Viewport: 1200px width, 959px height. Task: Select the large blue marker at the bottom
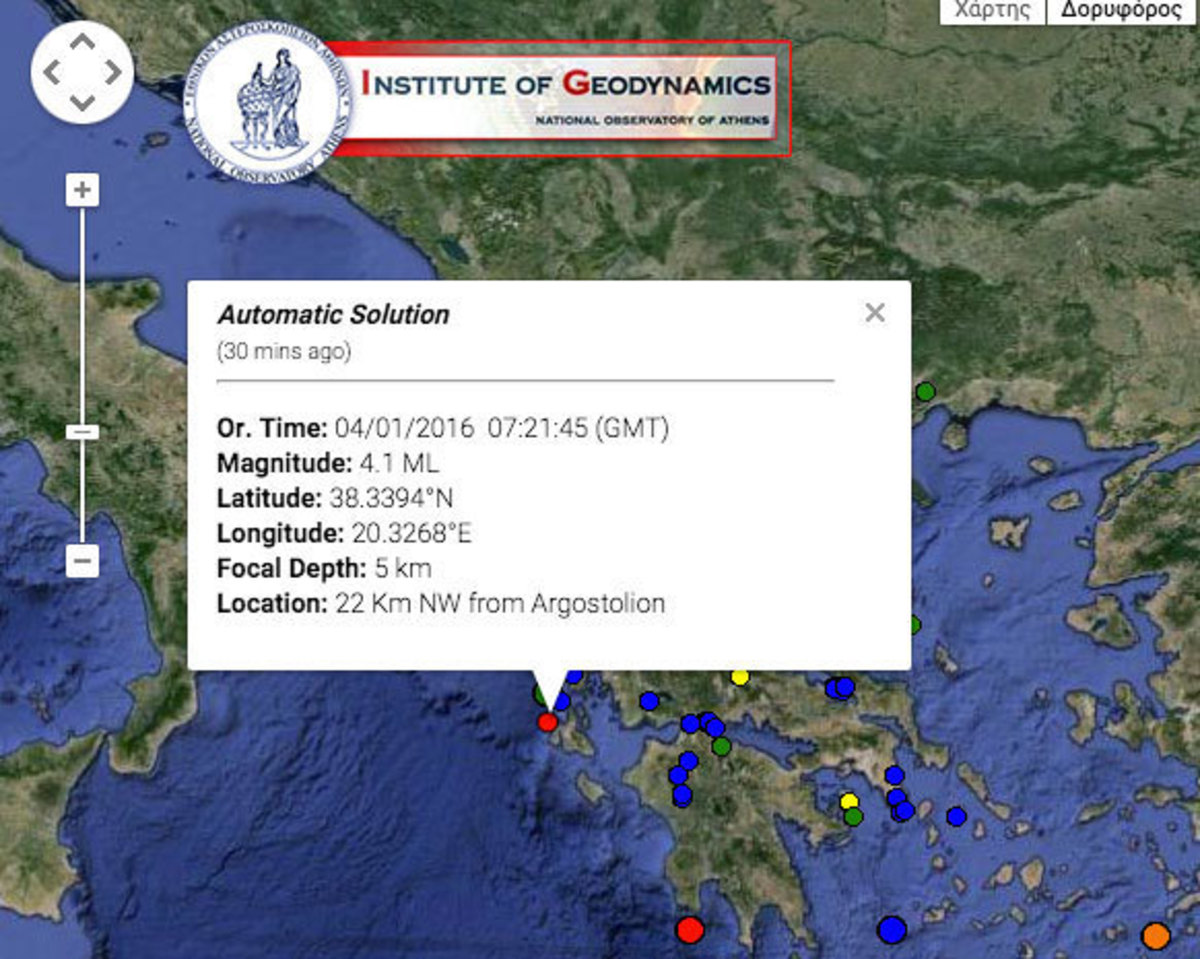tap(891, 930)
